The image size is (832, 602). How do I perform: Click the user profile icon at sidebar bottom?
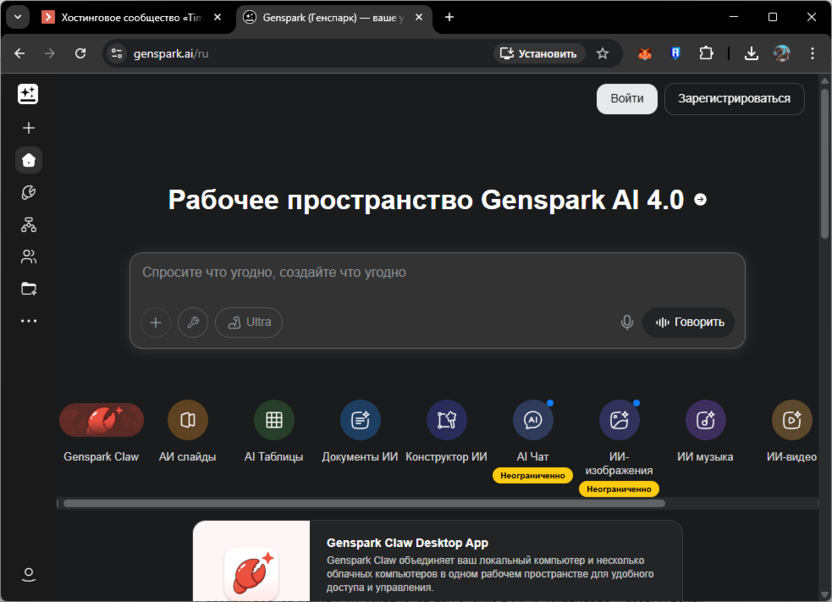29,575
